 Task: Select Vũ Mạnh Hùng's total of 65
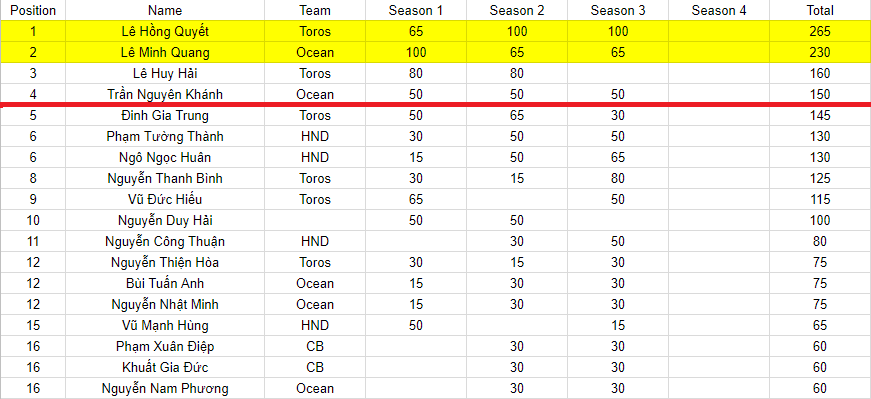point(820,326)
